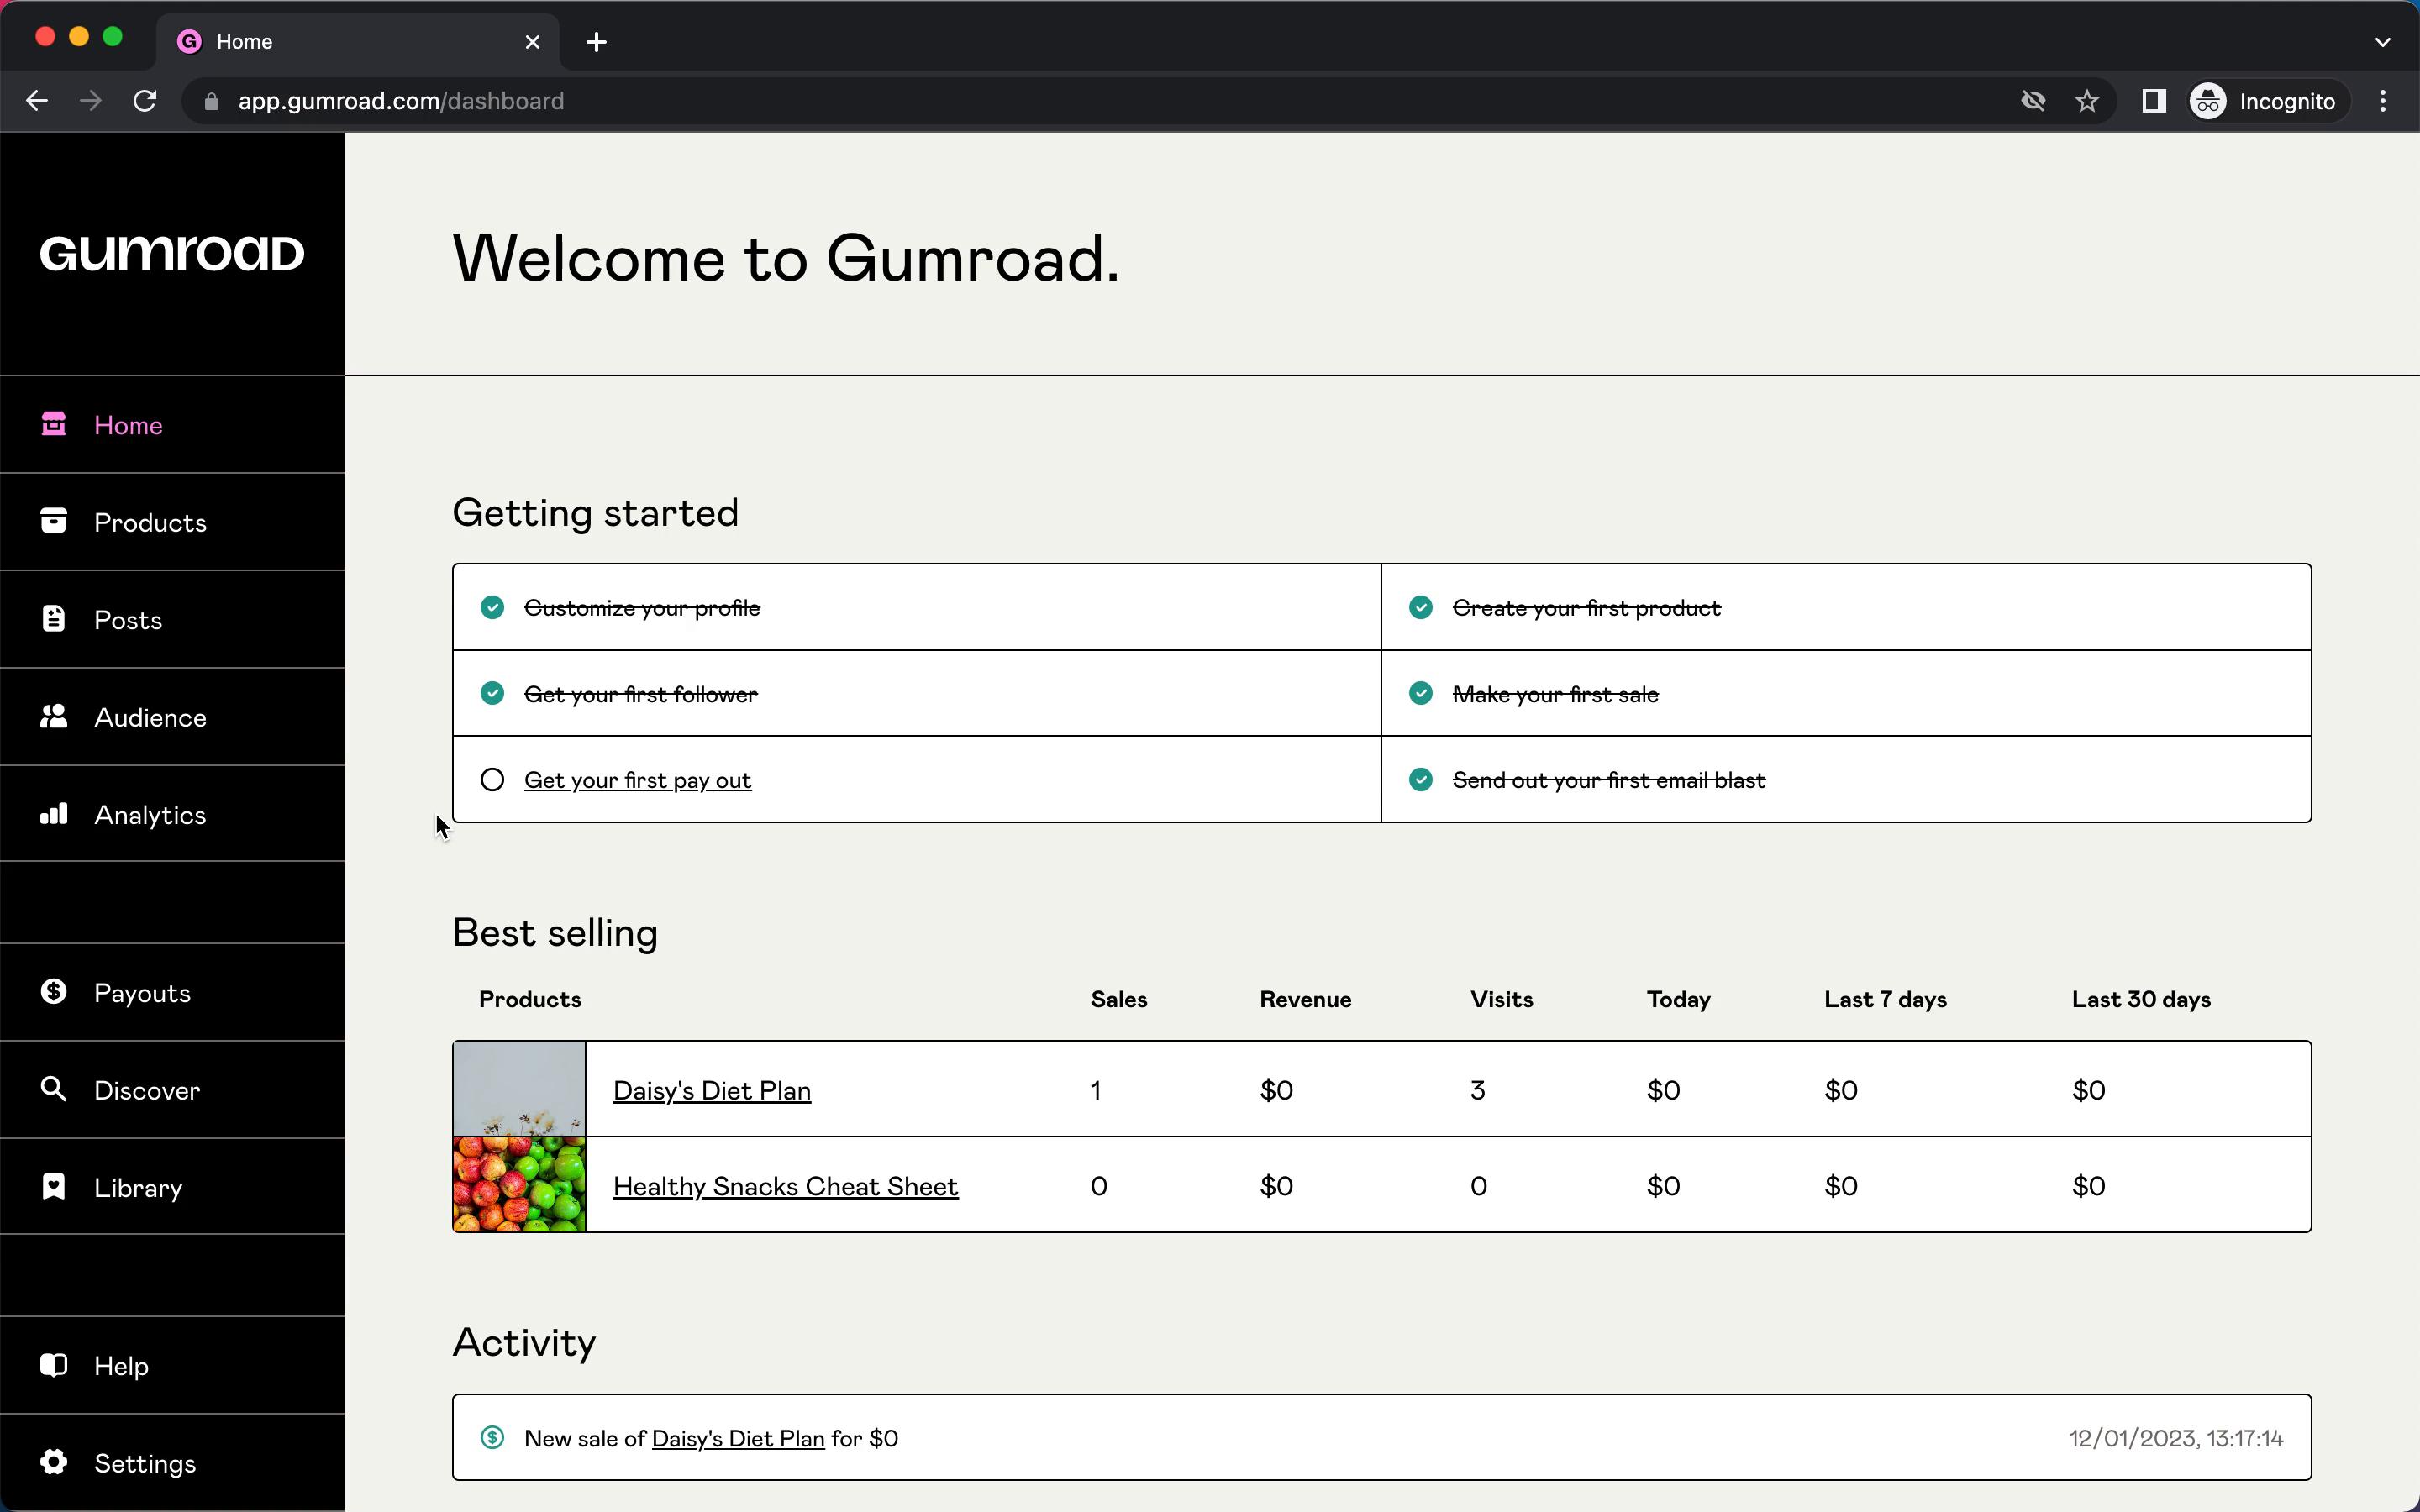The height and width of the screenshot is (1512, 2420).
Task: Select Help menu item
Action: 120,1366
